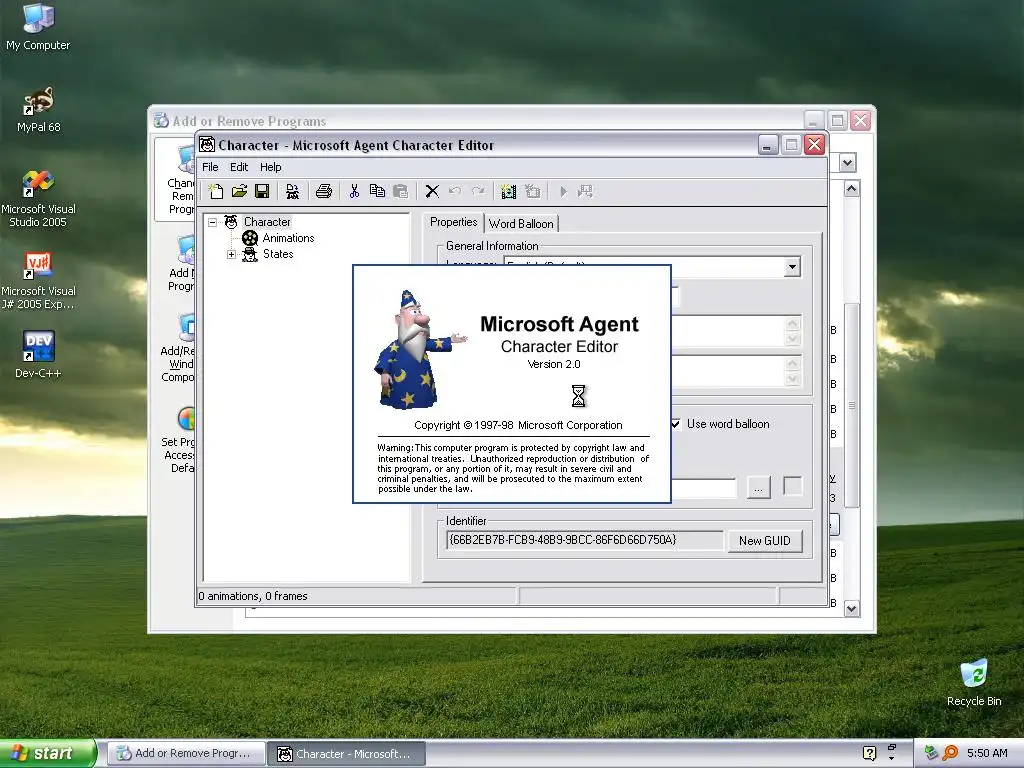1024x768 pixels.
Task: Click Add or Remove Programs scroll down arrow
Action: tap(851, 609)
